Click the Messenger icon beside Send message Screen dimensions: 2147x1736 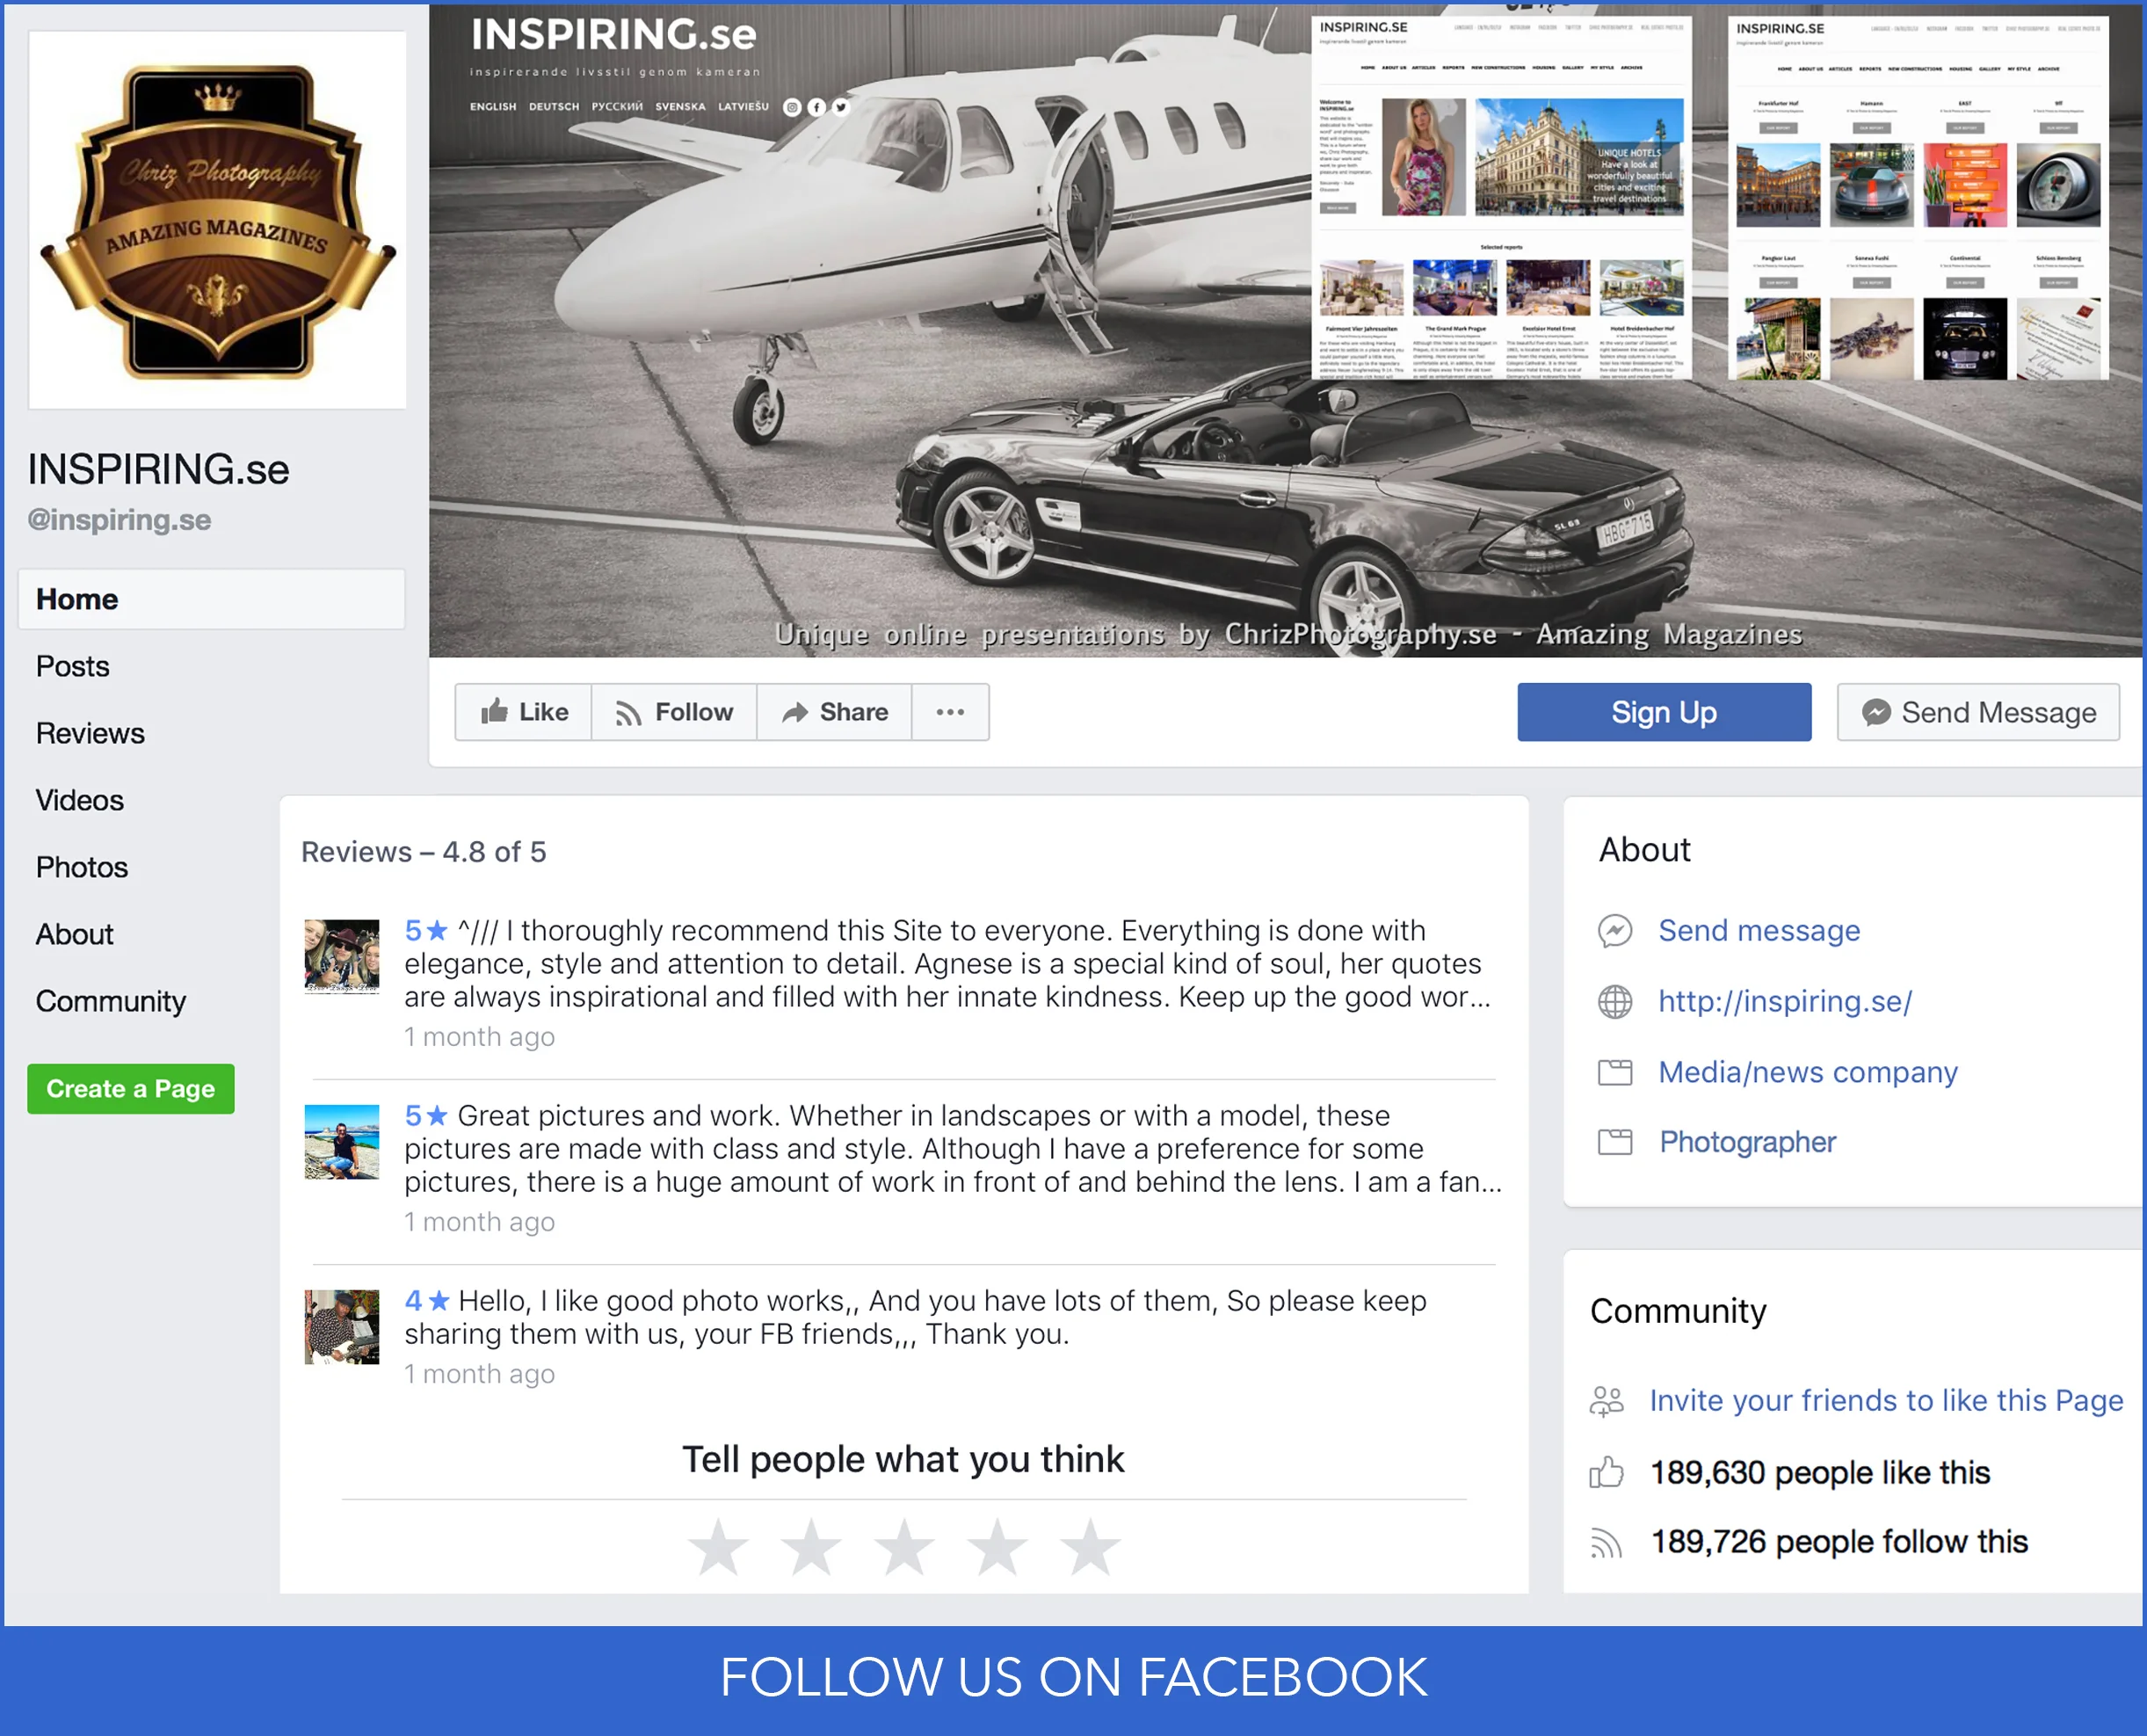1615,931
